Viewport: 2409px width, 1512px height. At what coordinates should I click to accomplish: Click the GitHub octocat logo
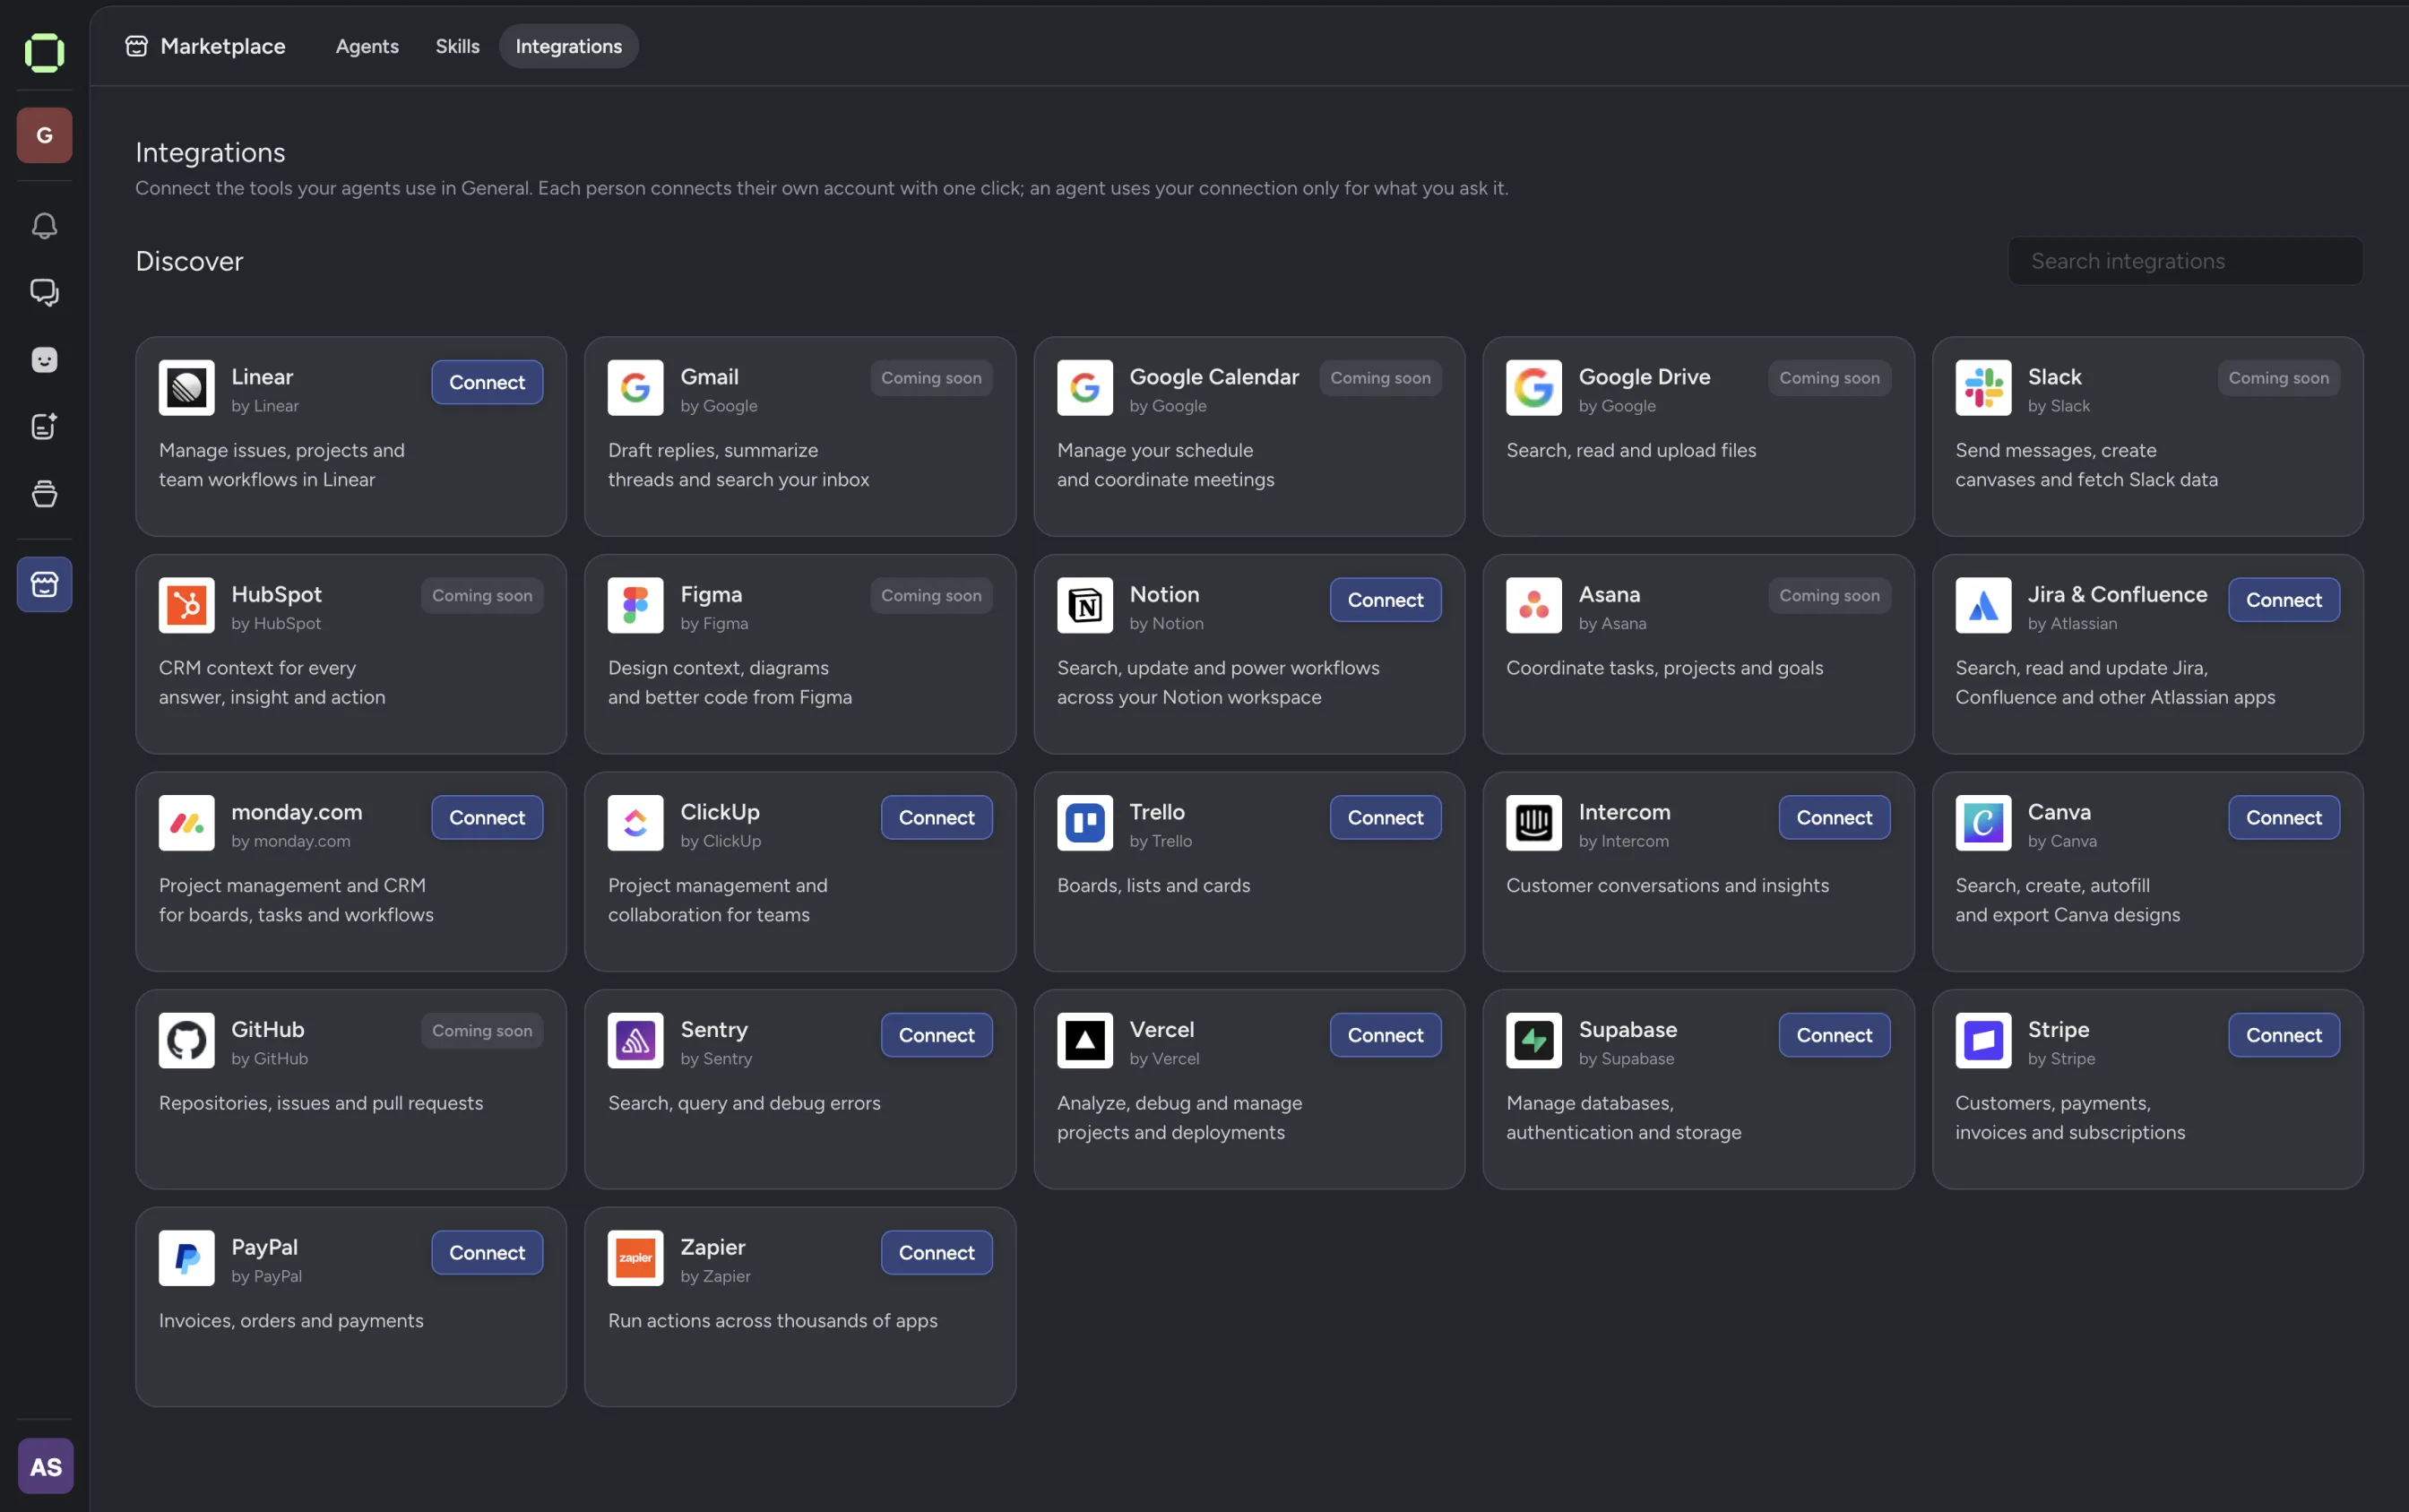(x=187, y=1040)
